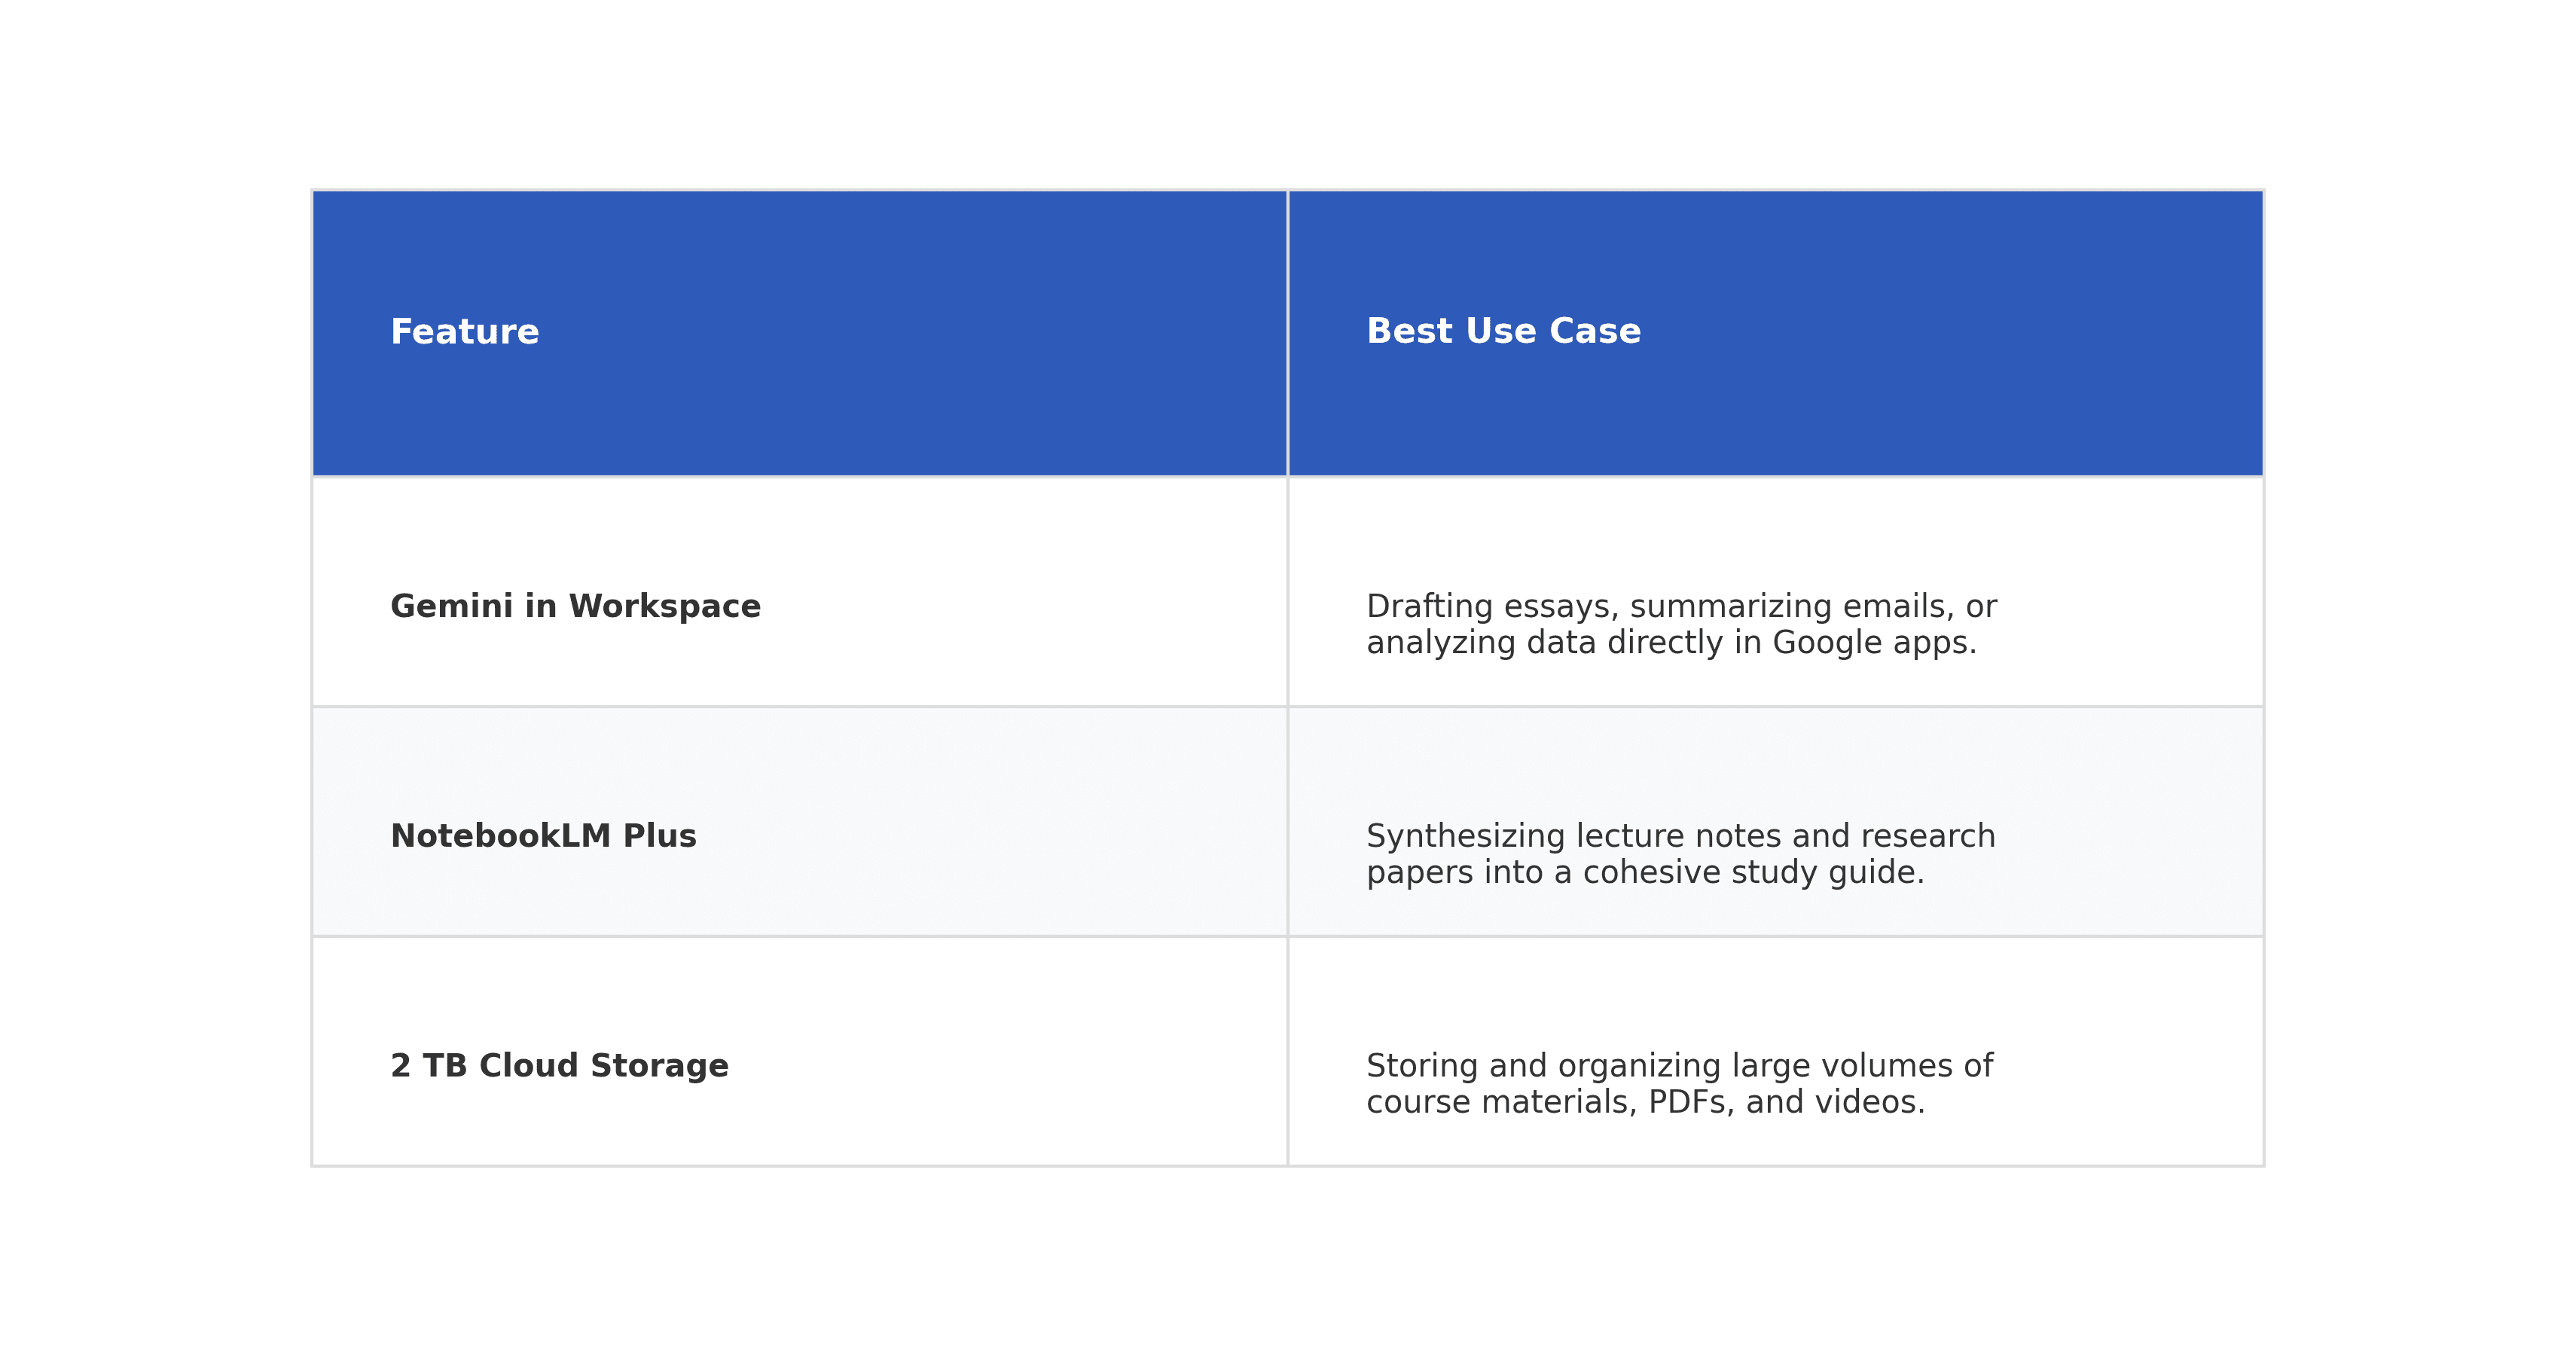Click the word Storage in last row
The height and width of the screenshot is (1356, 2576).
tap(659, 1066)
